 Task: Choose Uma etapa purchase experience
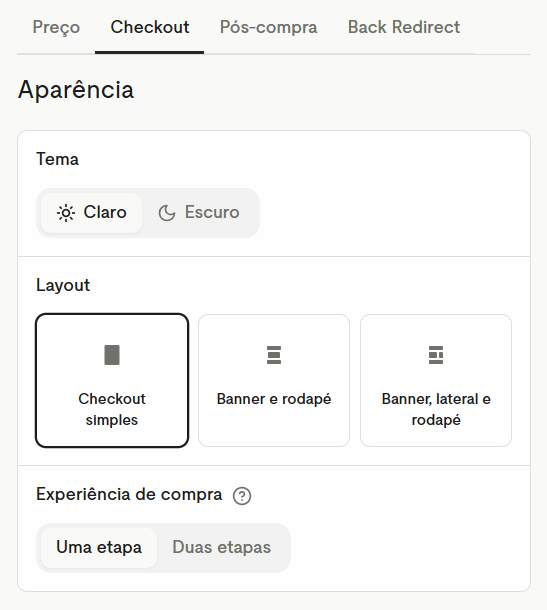(x=99, y=548)
